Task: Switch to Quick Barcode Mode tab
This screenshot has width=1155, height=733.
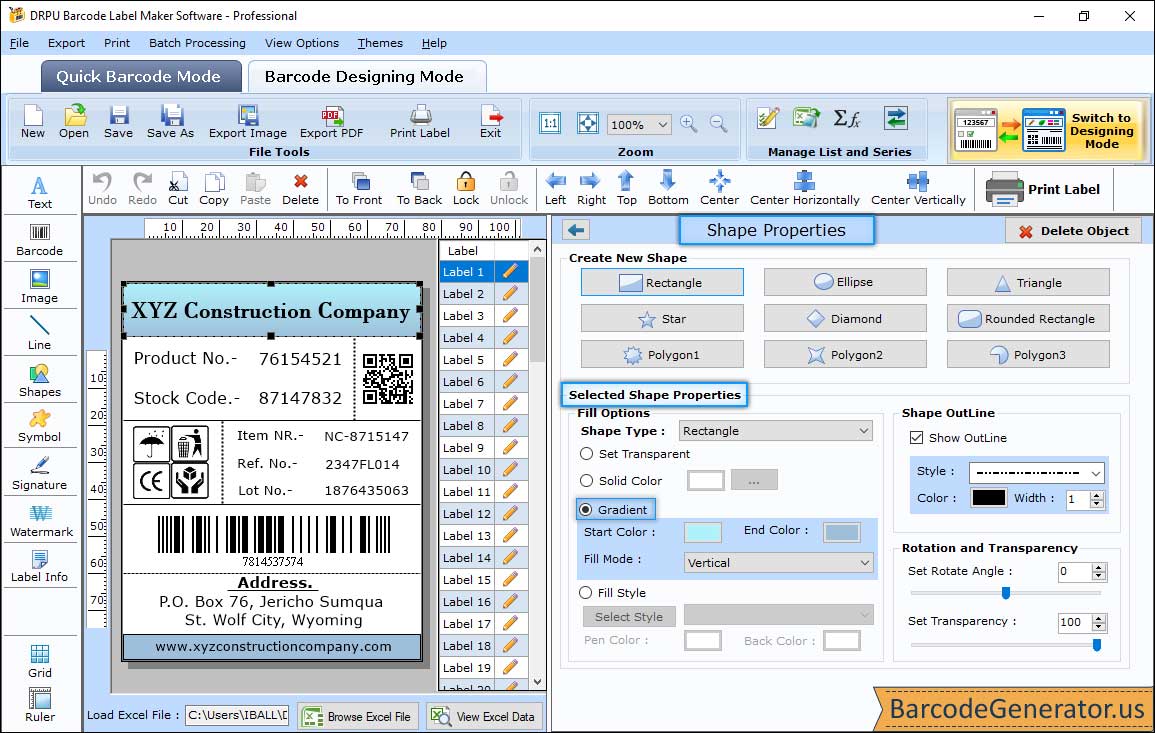Action: (x=141, y=77)
